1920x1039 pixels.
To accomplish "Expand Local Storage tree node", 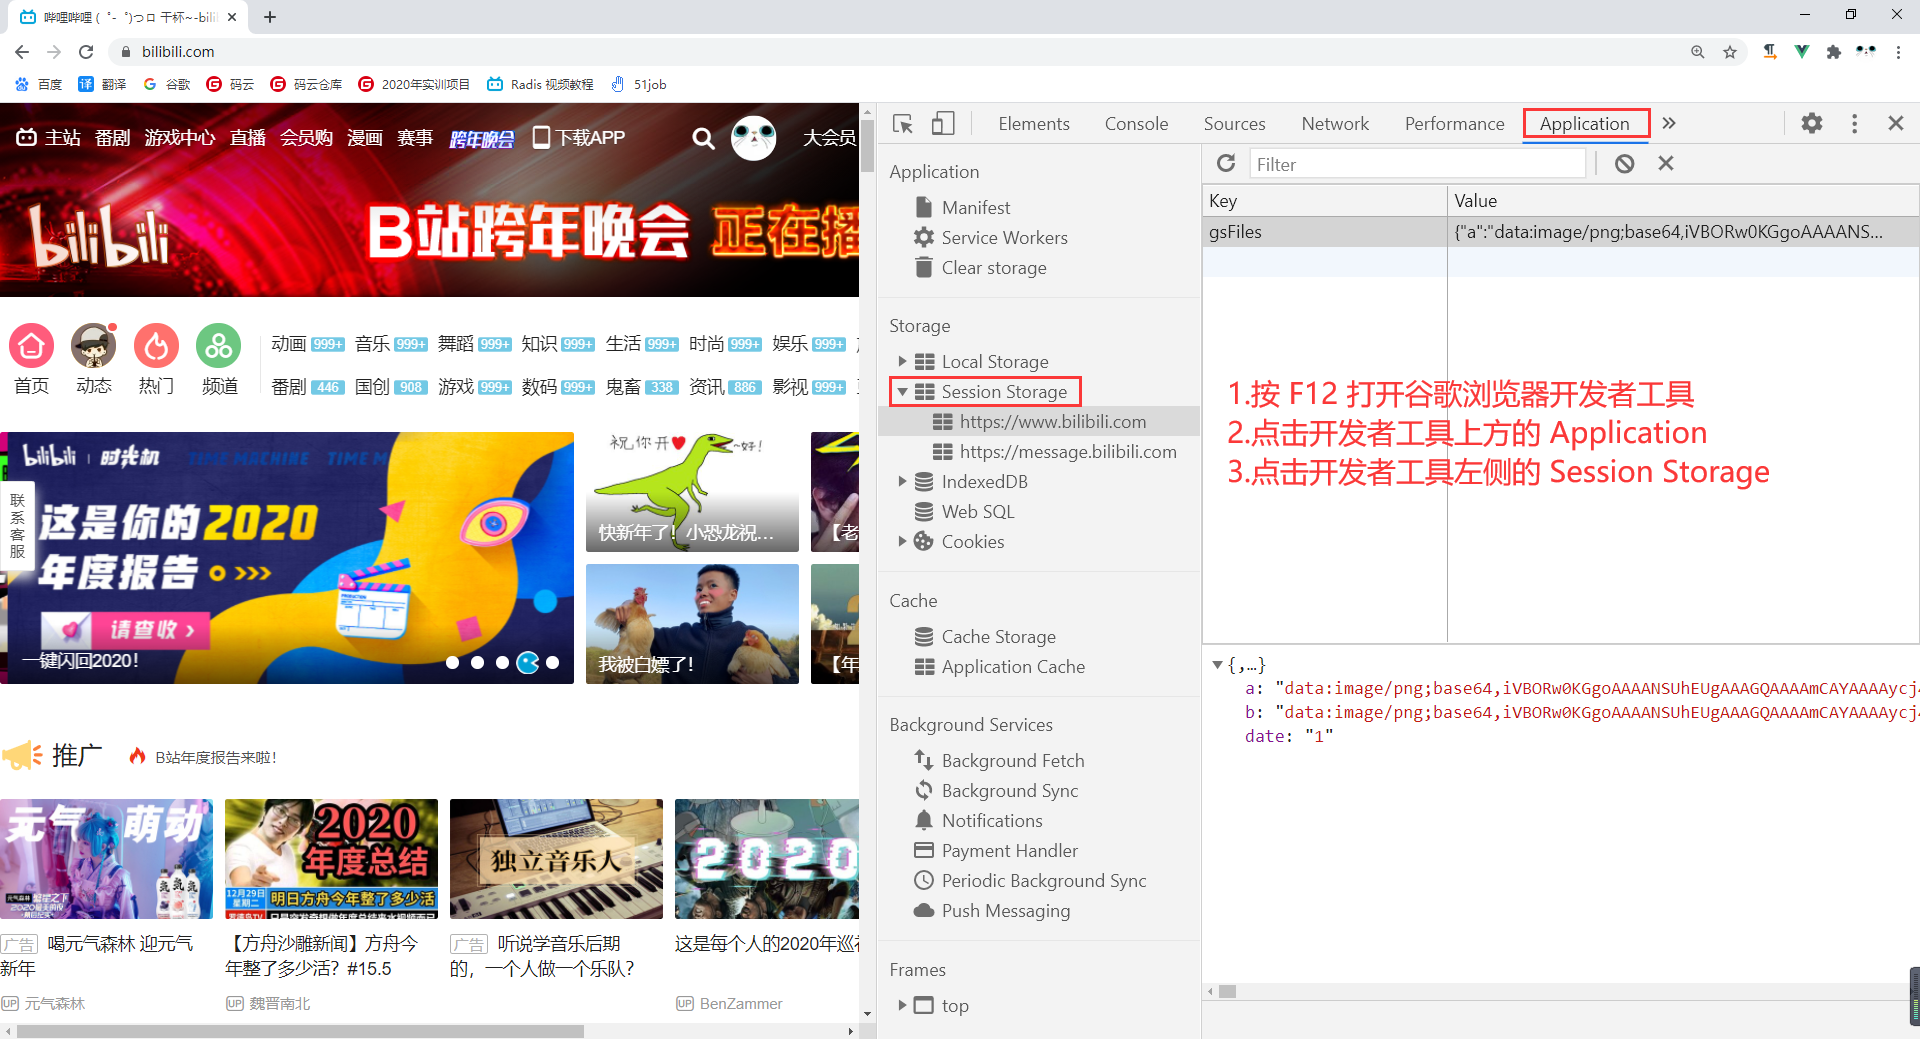I will 902,361.
